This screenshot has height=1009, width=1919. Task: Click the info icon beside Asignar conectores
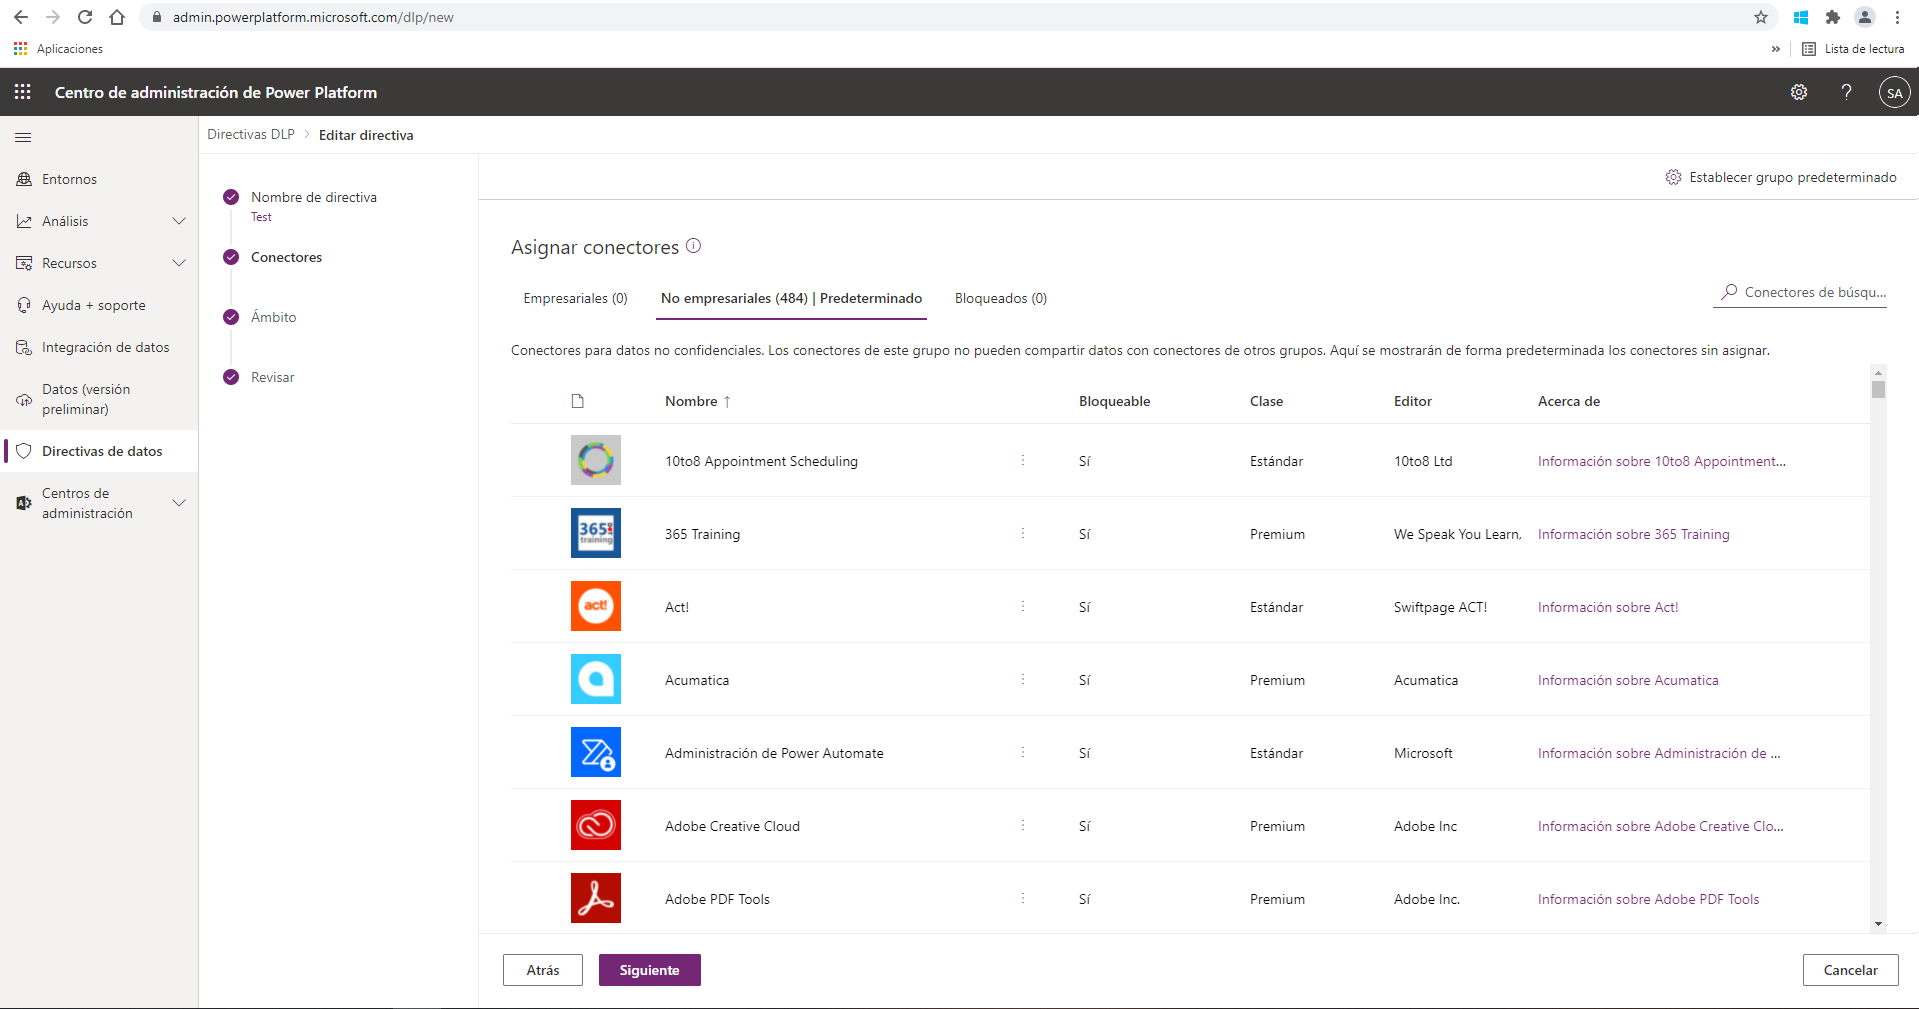(x=693, y=246)
